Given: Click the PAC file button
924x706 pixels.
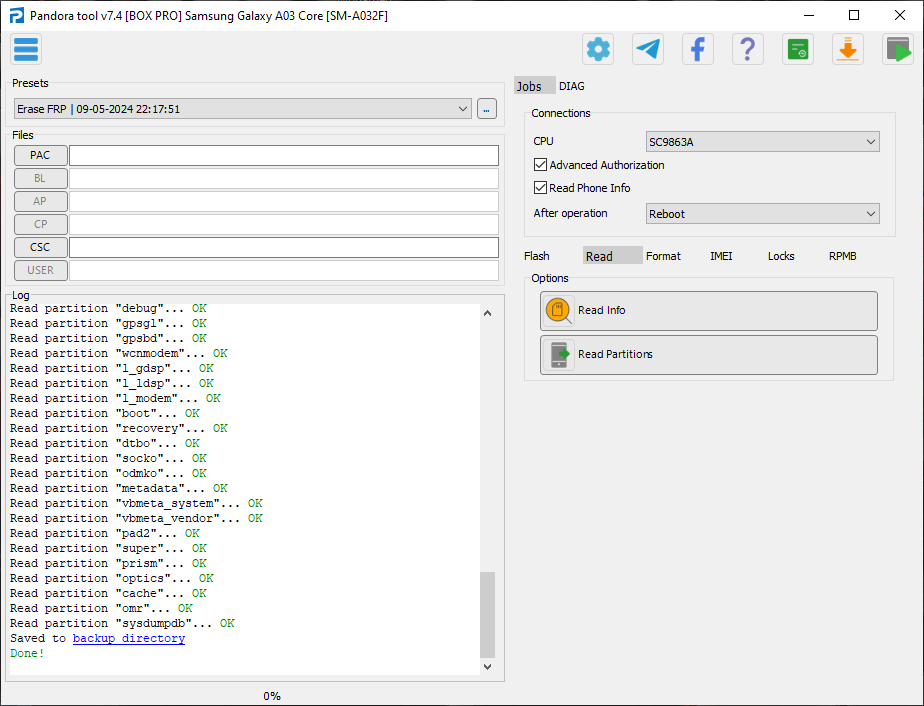Looking at the screenshot, I should [40, 156].
